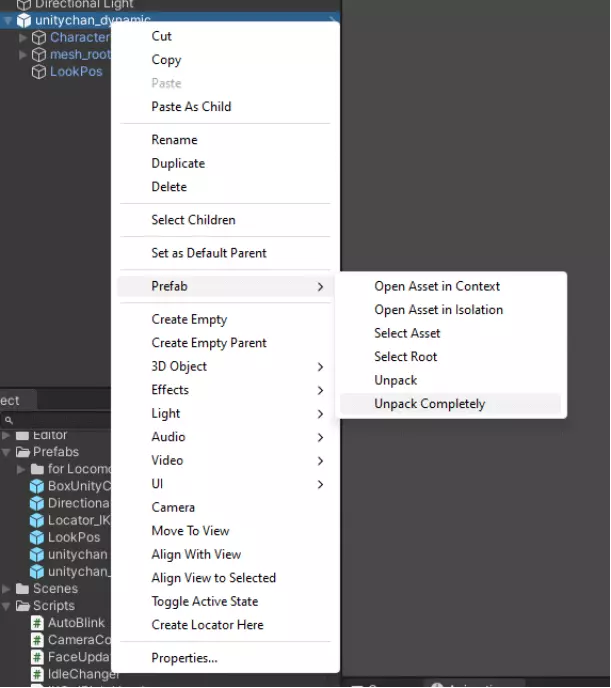Select Open Asset in Isolation
This screenshot has width=611, height=688.
point(438,310)
